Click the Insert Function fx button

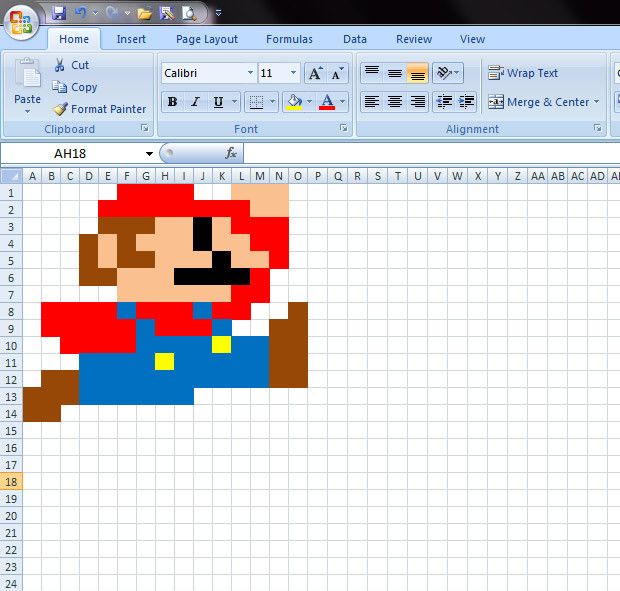(x=231, y=153)
